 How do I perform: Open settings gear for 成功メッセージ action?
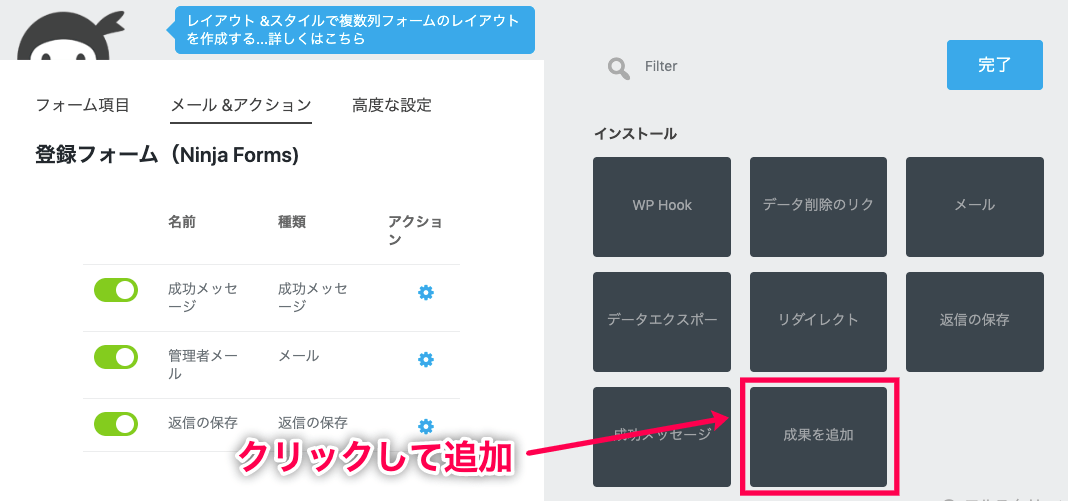(426, 293)
